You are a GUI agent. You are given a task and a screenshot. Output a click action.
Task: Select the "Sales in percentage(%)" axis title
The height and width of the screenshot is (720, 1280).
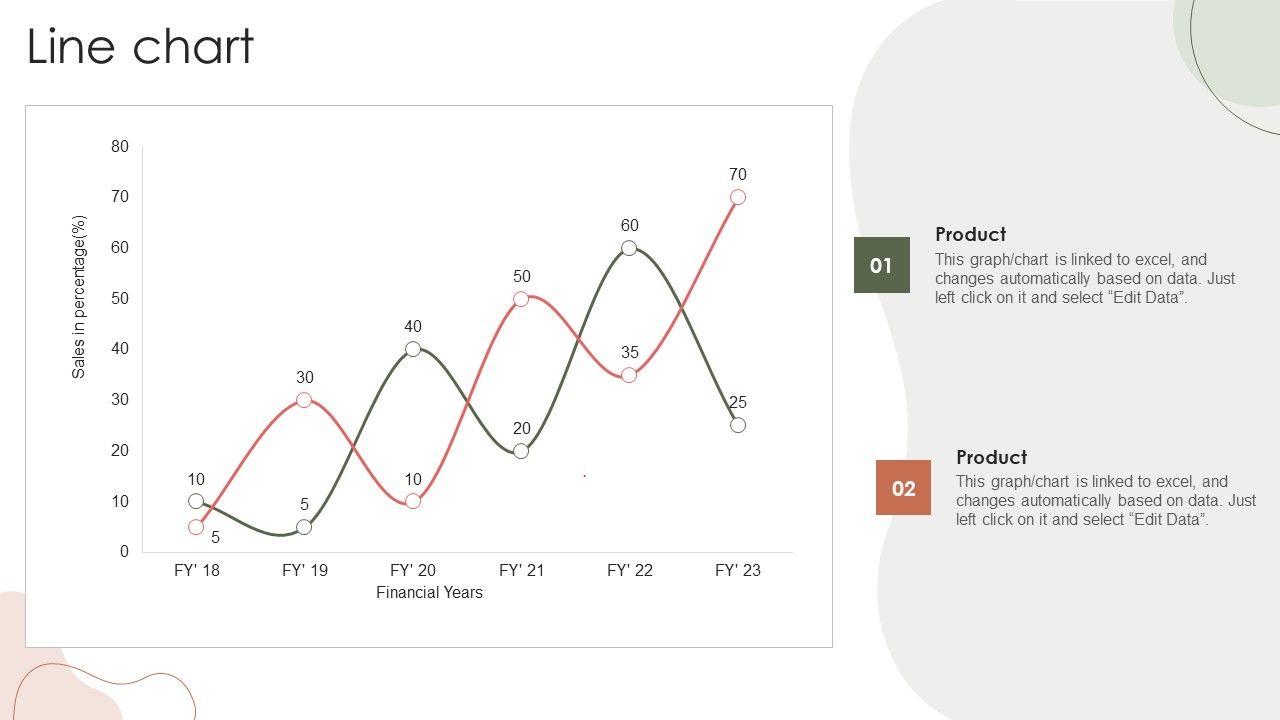pos(80,297)
